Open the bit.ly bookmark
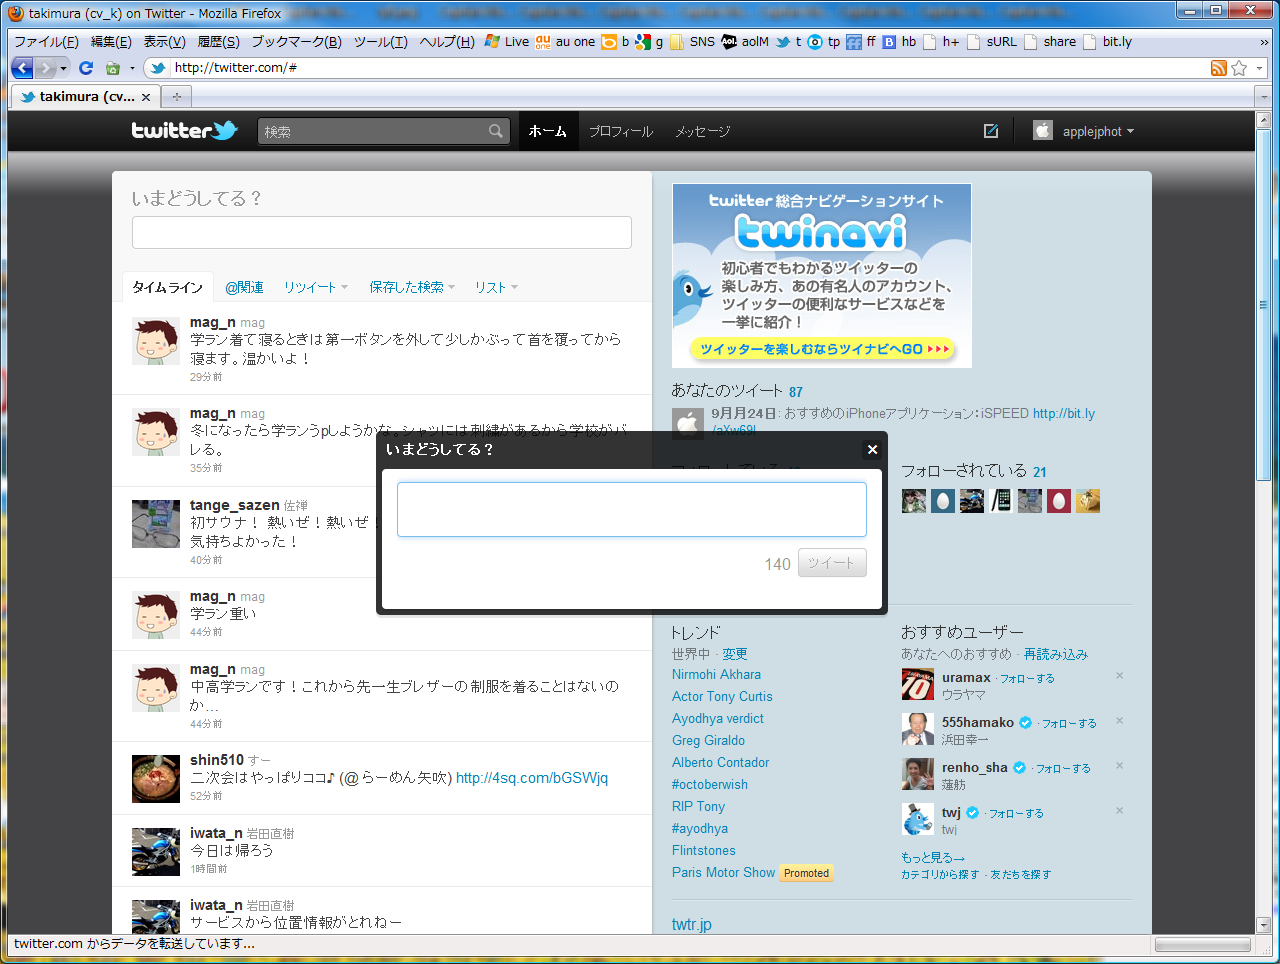This screenshot has width=1280, height=964. (x=1108, y=42)
